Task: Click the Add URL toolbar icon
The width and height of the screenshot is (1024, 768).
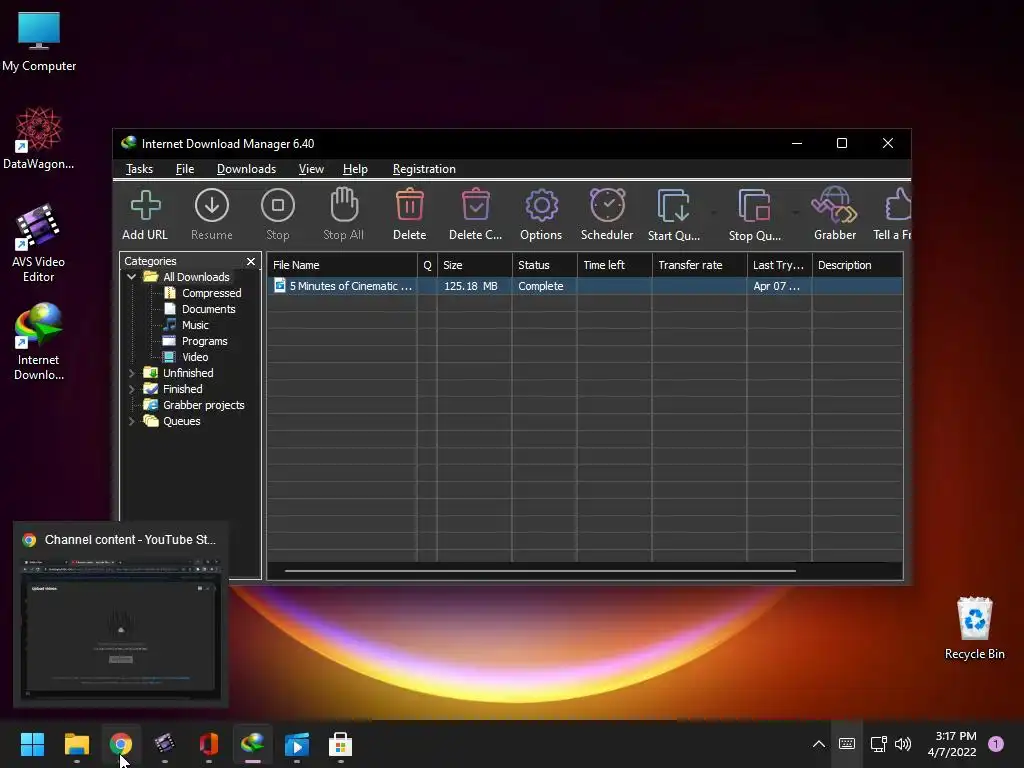Action: [x=145, y=214]
